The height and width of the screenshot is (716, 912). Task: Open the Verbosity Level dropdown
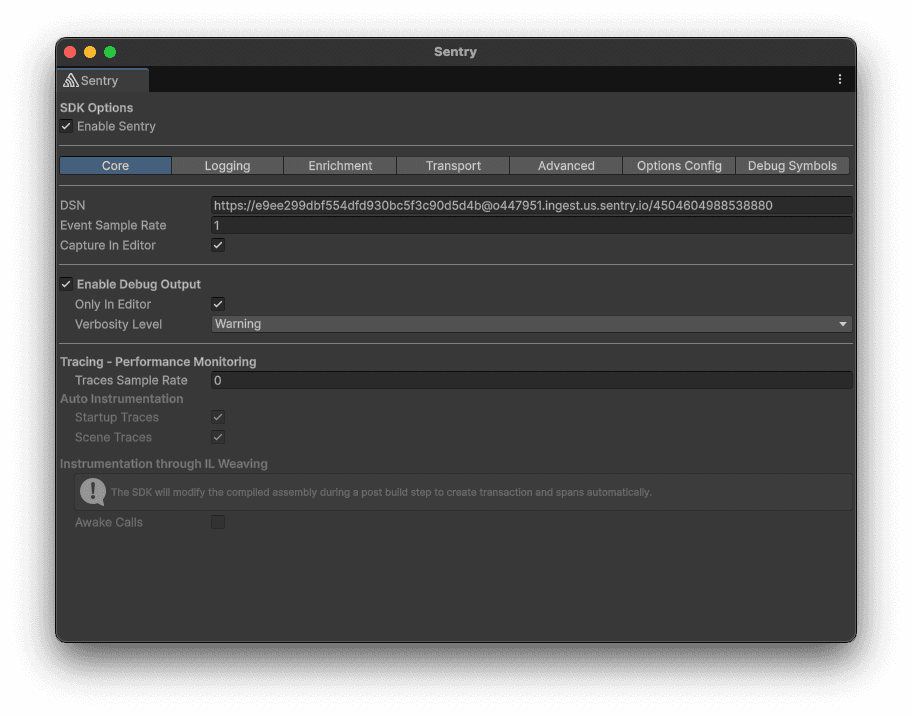531,324
